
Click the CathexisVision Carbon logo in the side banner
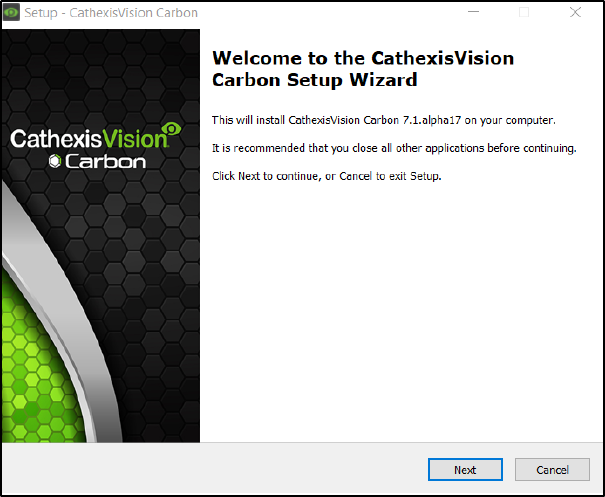pos(96,145)
